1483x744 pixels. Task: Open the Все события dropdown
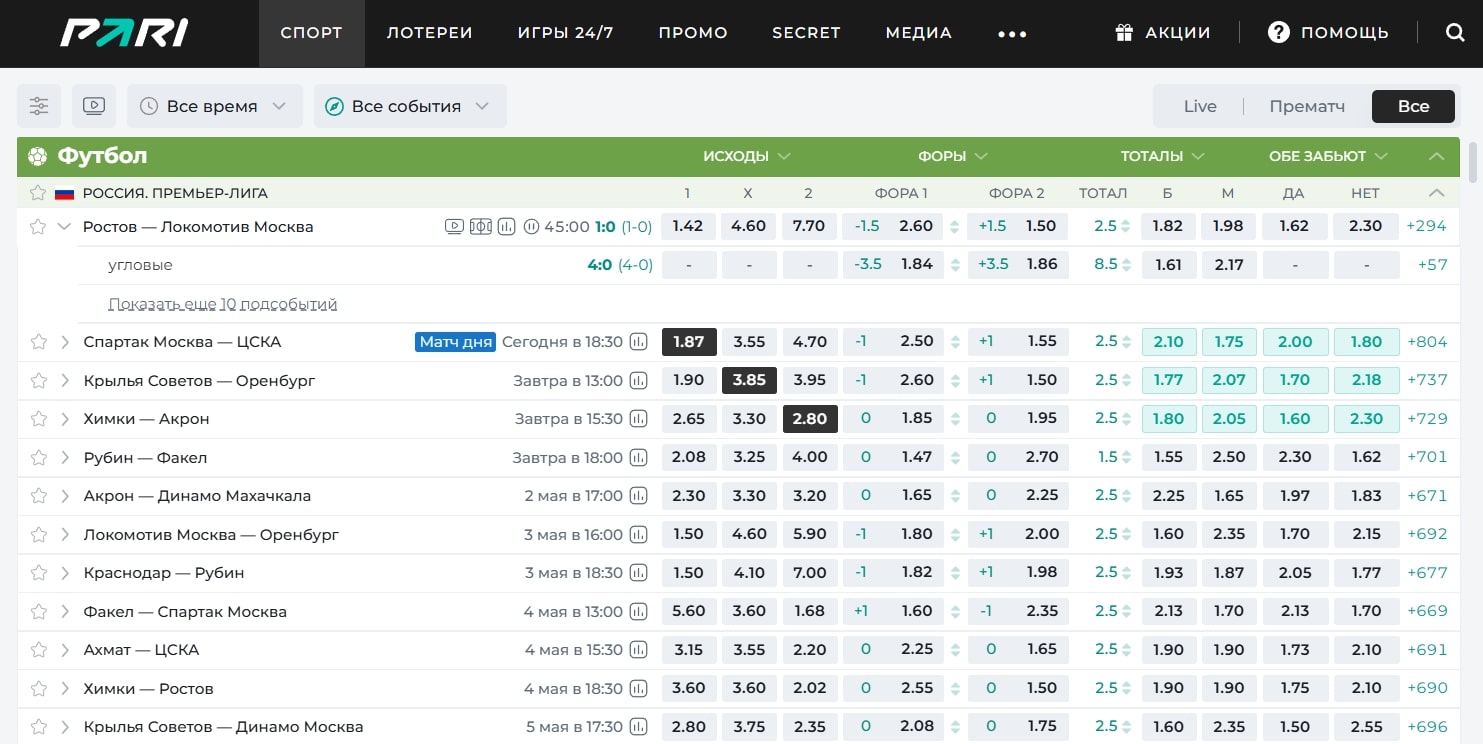410,106
